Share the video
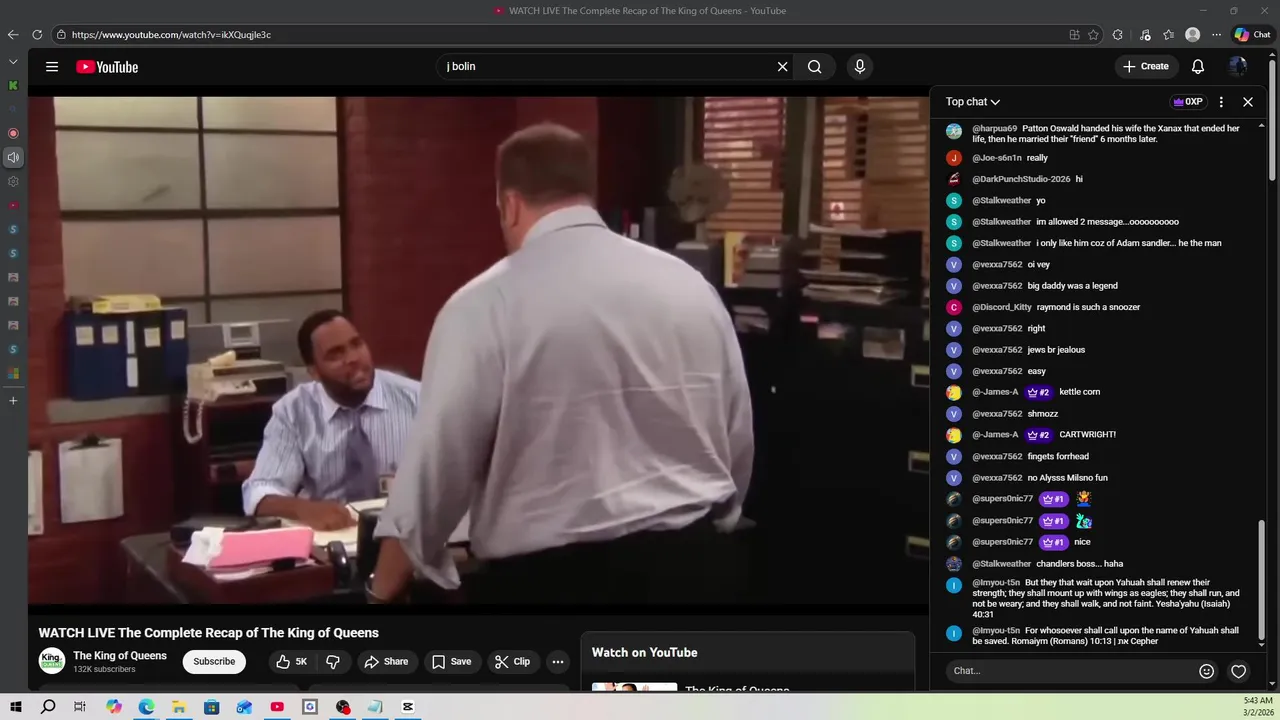Screen dimensions: 1280x720 [386, 661]
